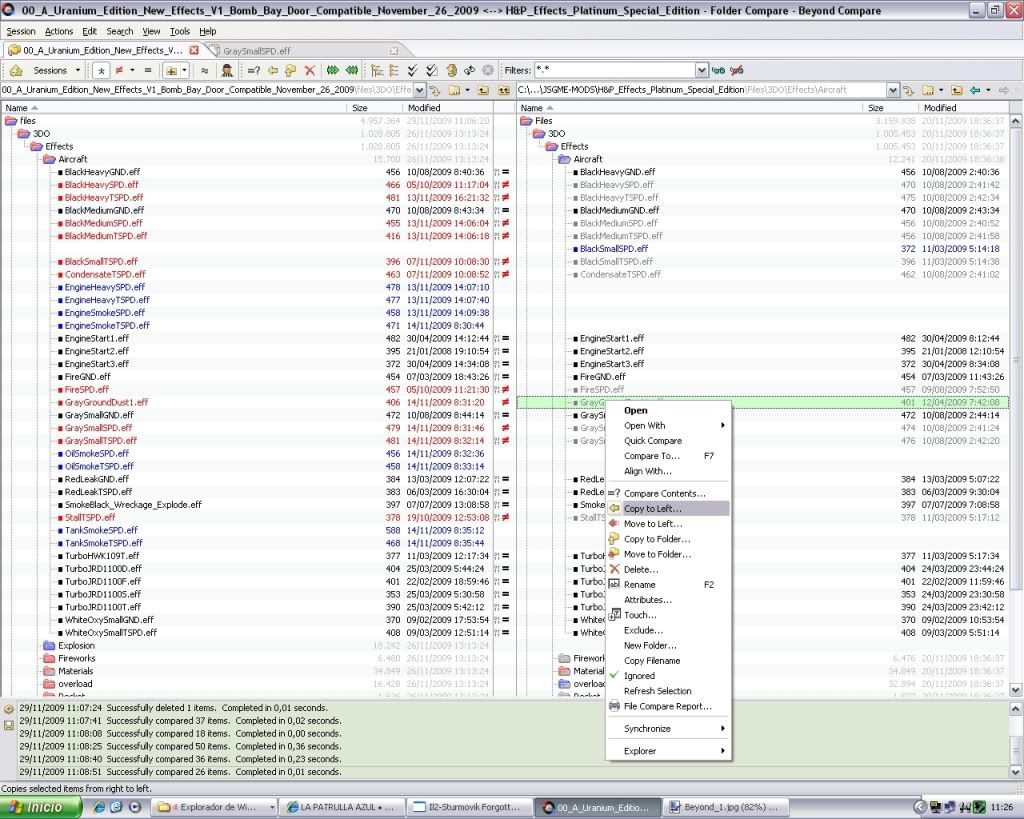Open Beyond_1.jpg taskbar button
Screen dimensions: 1024x819
pos(725,807)
